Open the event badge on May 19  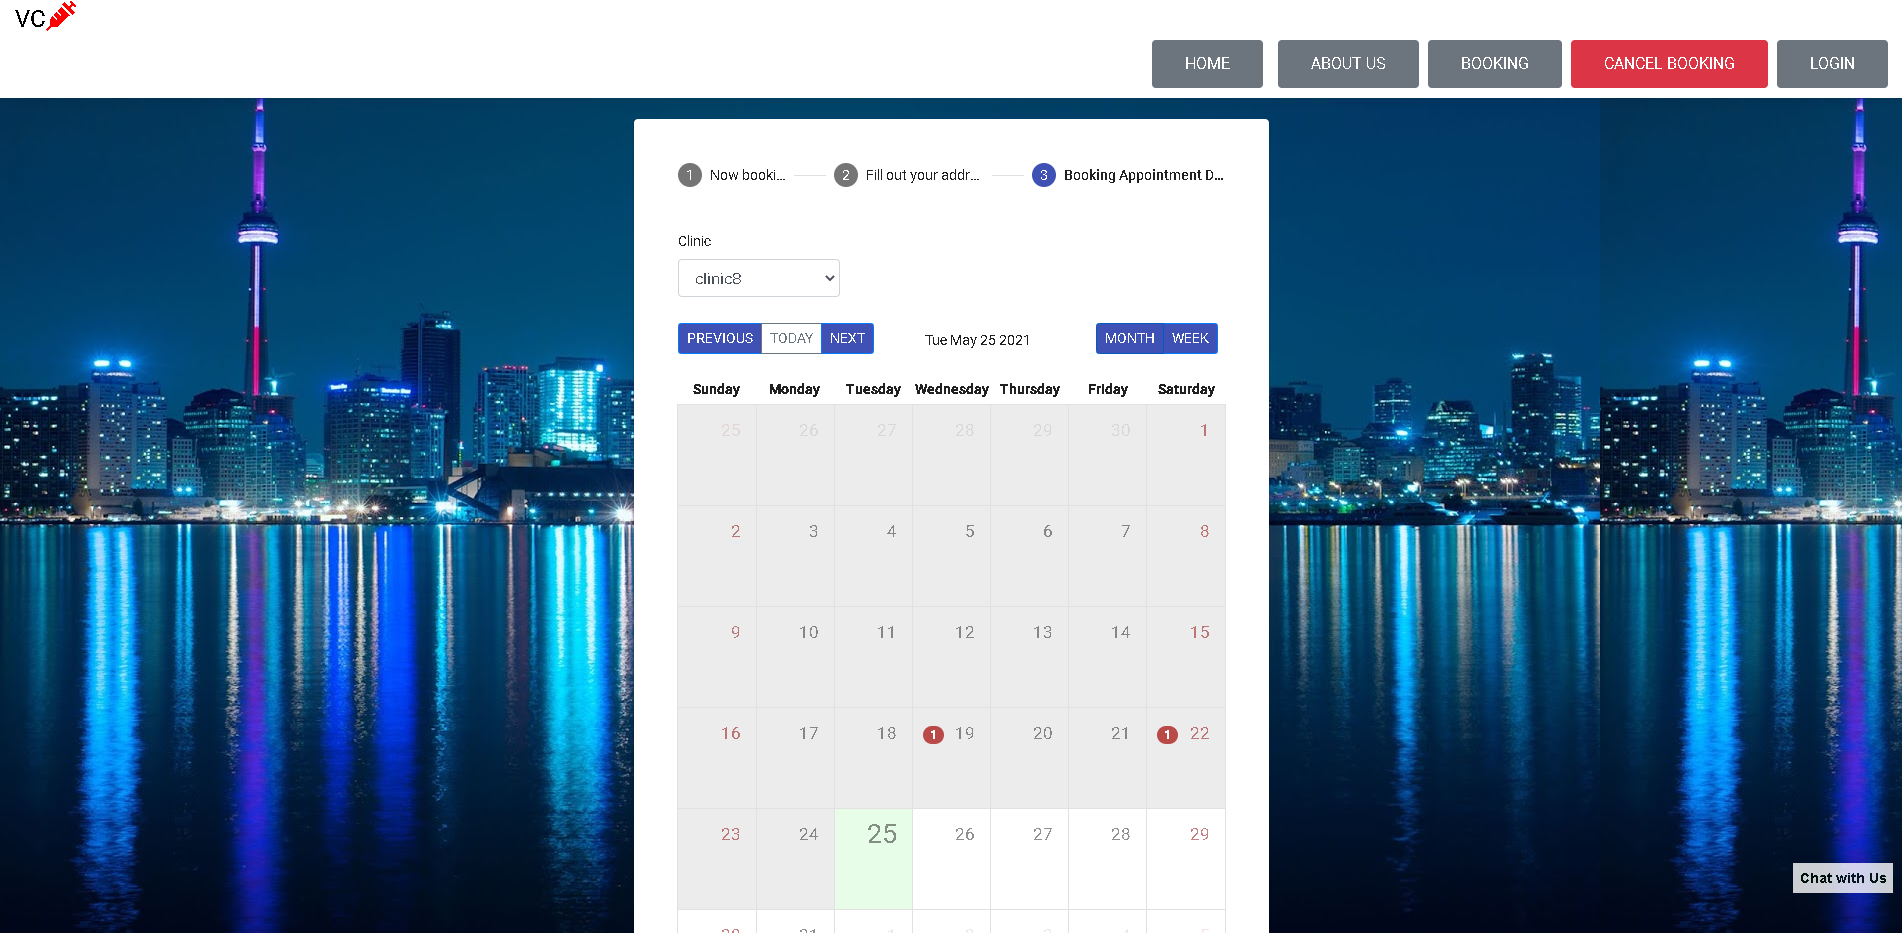click(x=933, y=733)
